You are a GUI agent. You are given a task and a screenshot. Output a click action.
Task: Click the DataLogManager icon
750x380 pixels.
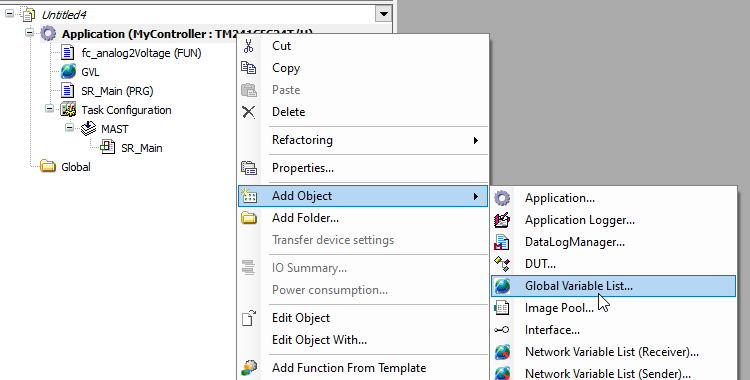tap(502, 242)
